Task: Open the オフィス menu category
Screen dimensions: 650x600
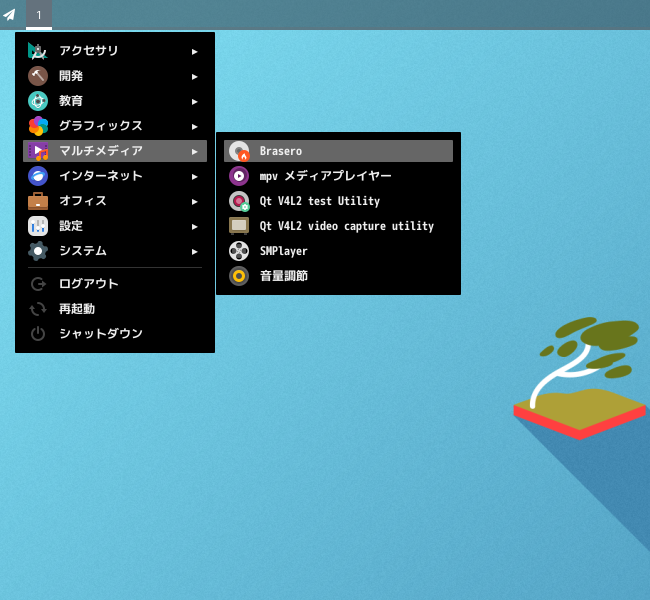Action: point(82,201)
